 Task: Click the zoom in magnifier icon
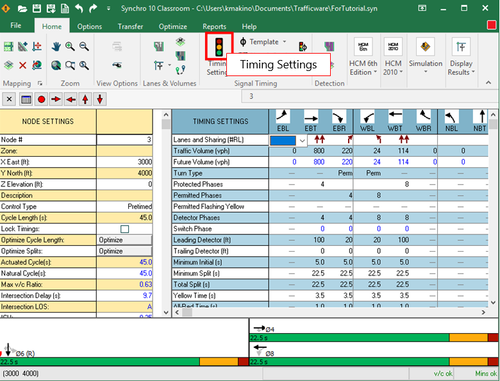click(70, 47)
